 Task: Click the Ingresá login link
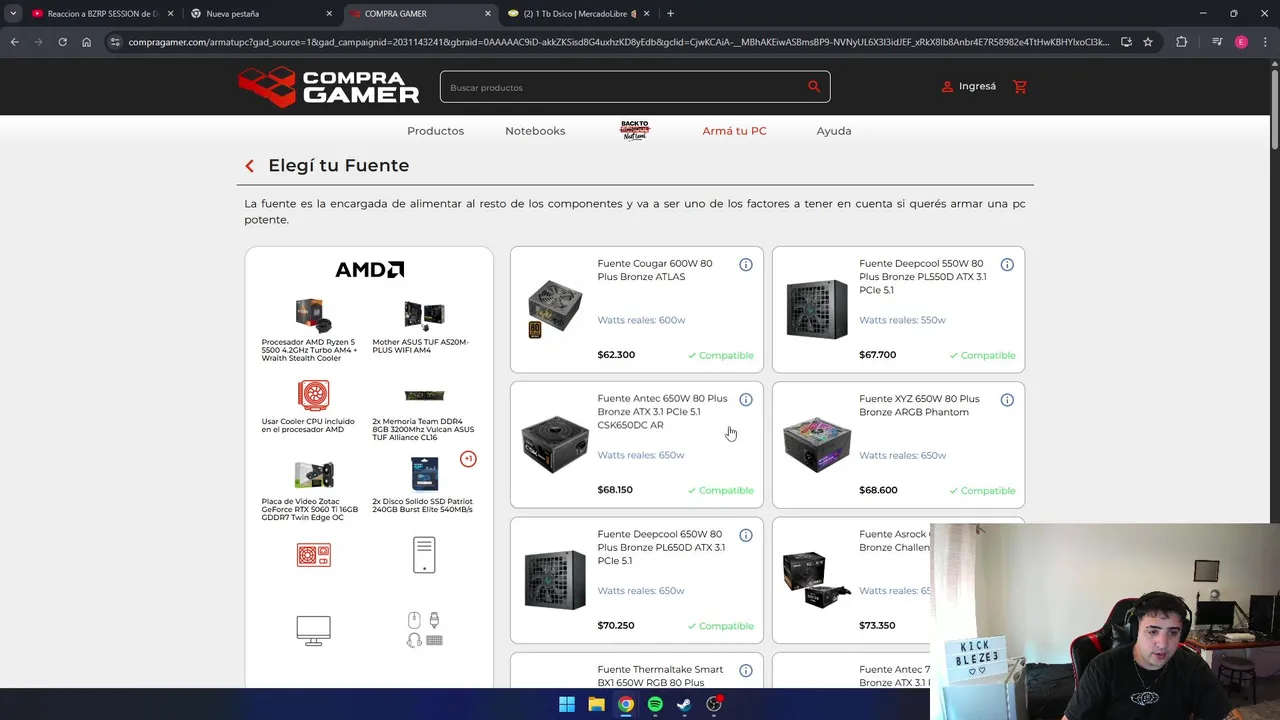pos(977,87)
